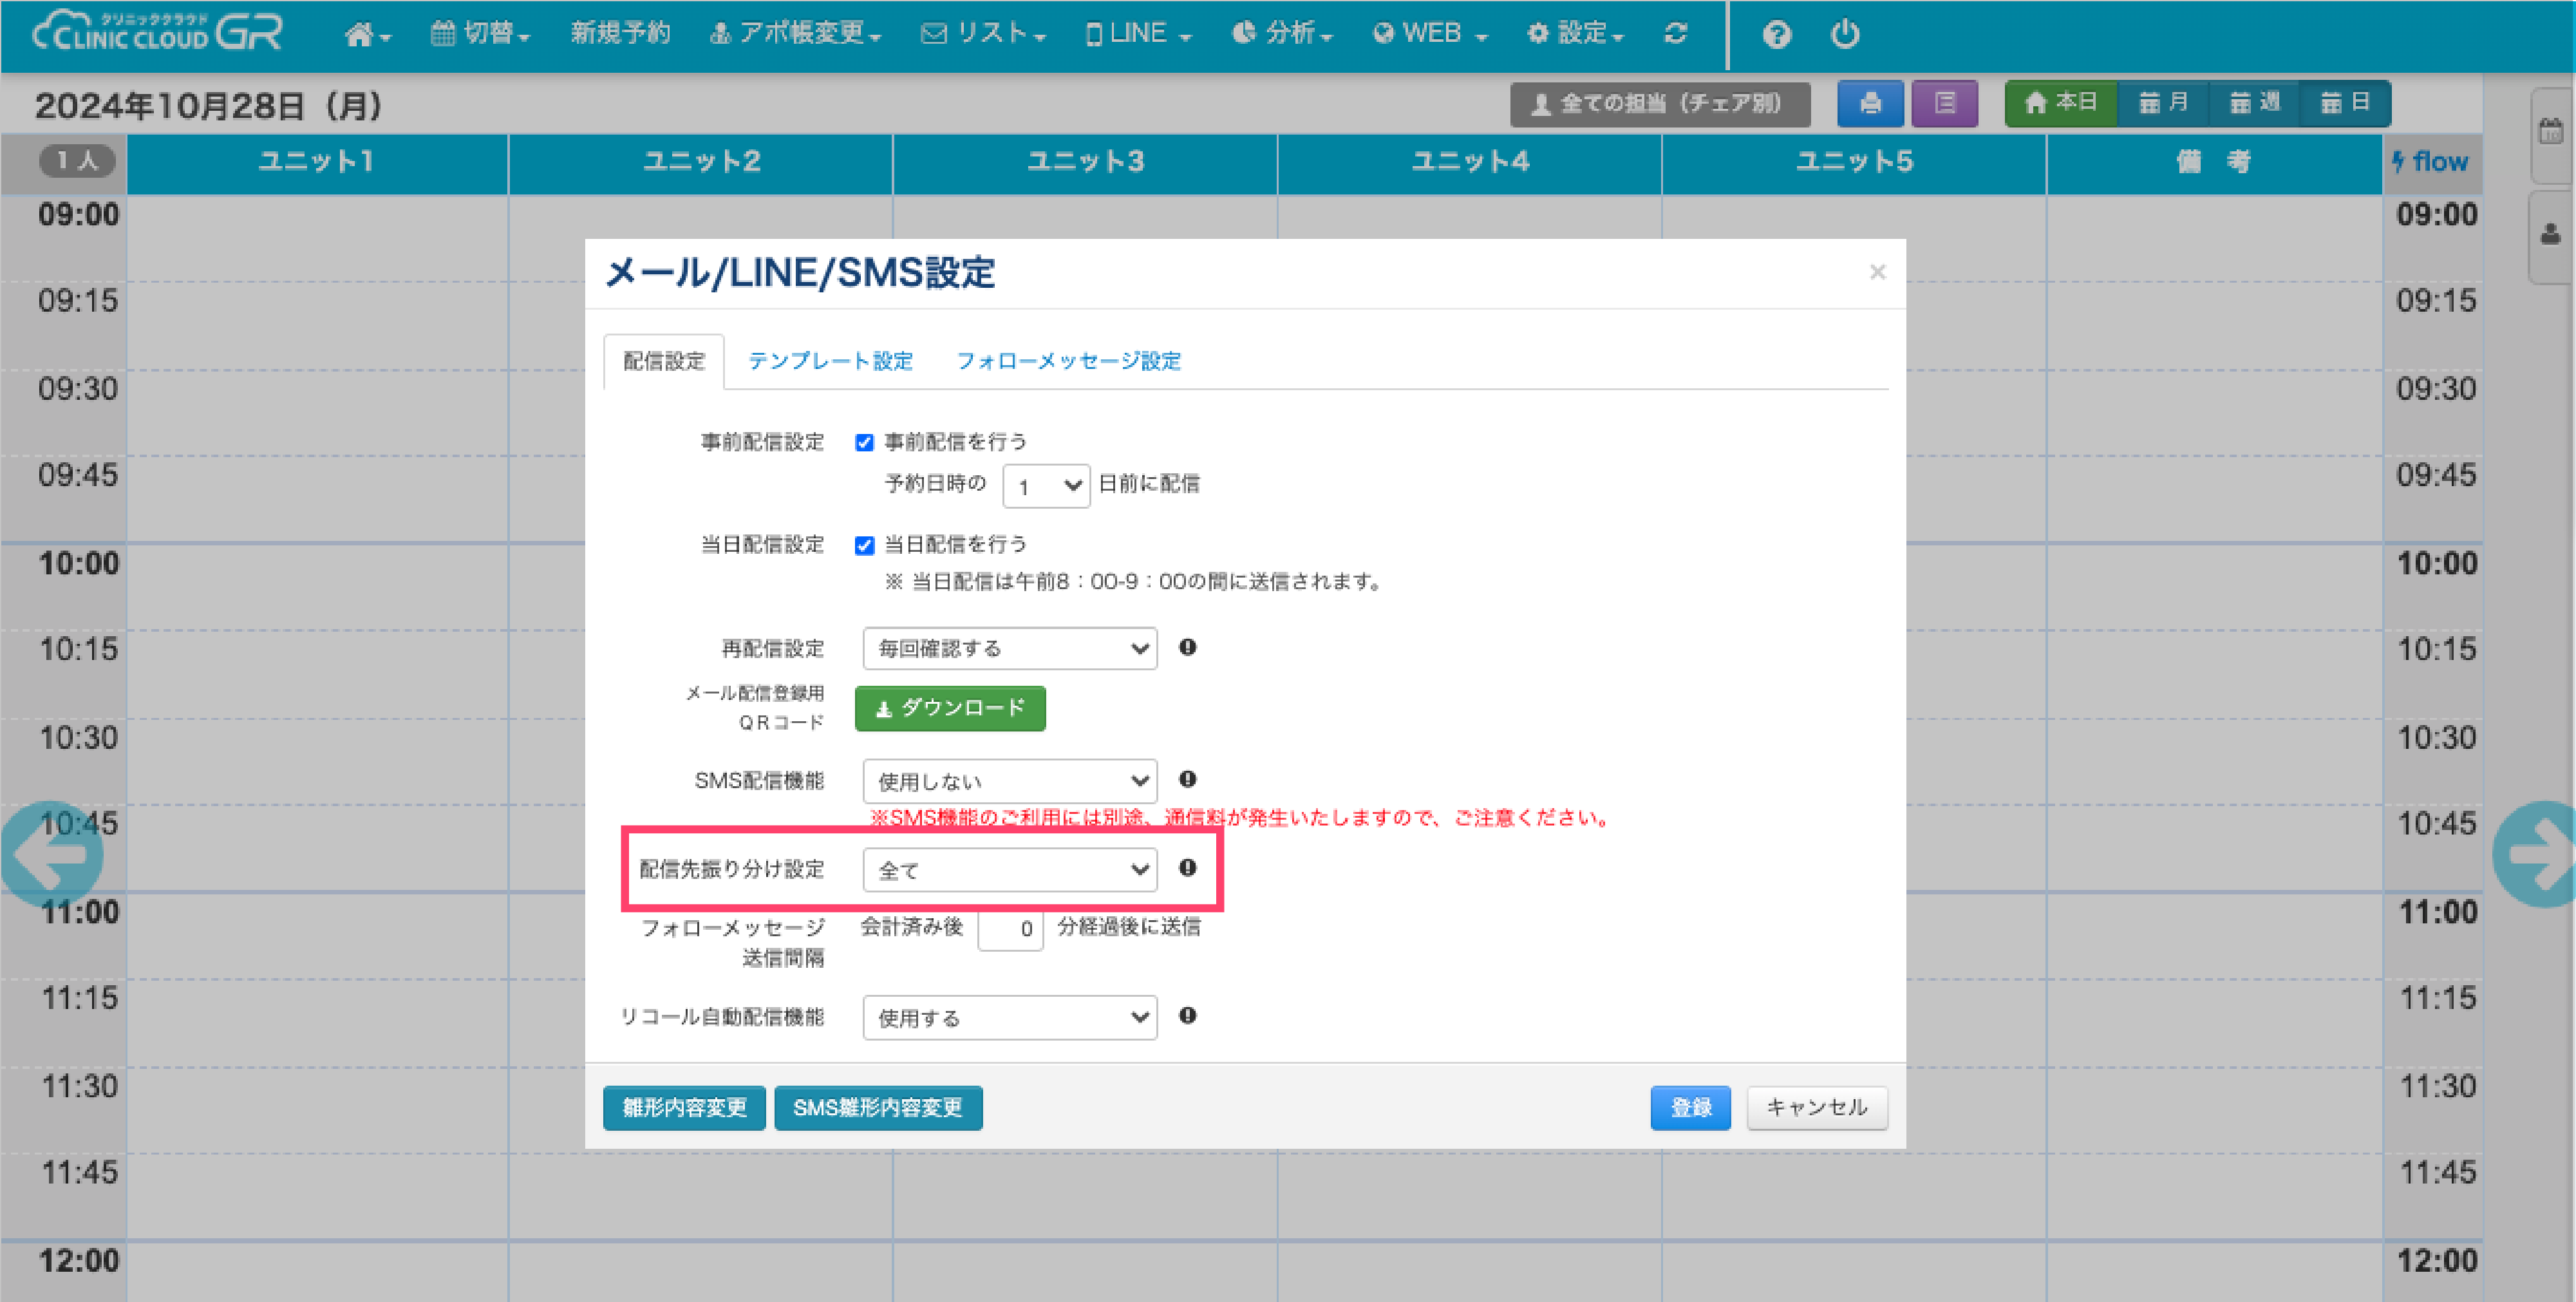Click the help question mark icon
Screen dimensions: 2576x1302
coord(1776,34)
